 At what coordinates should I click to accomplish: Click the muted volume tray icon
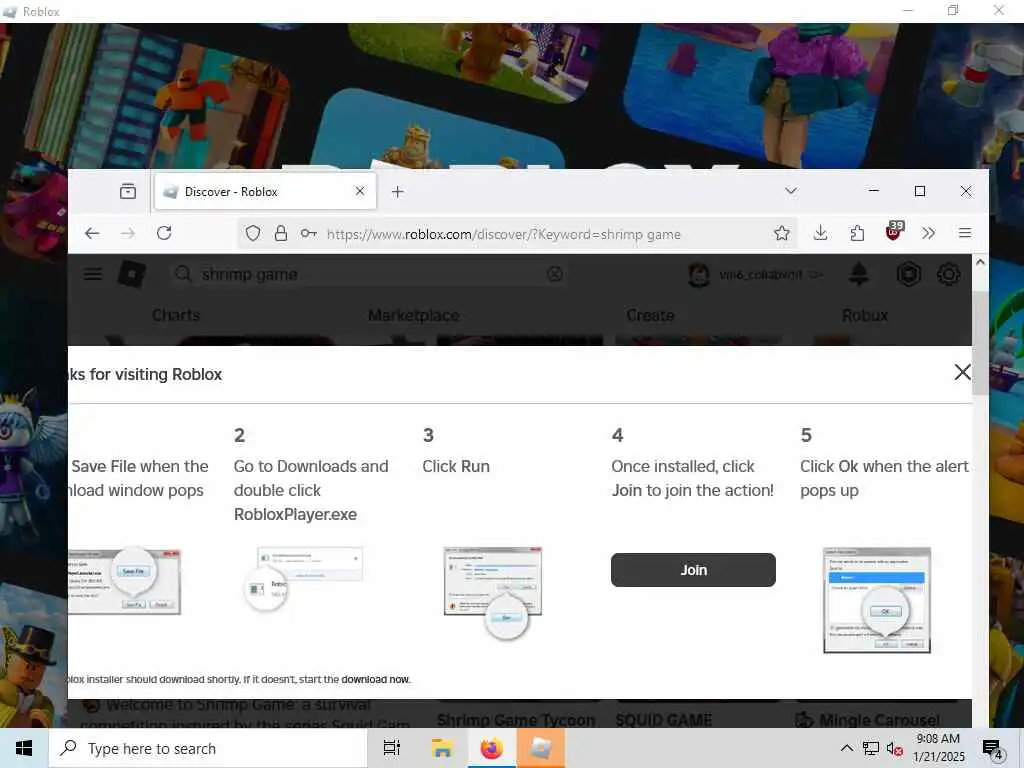(894, 748)
